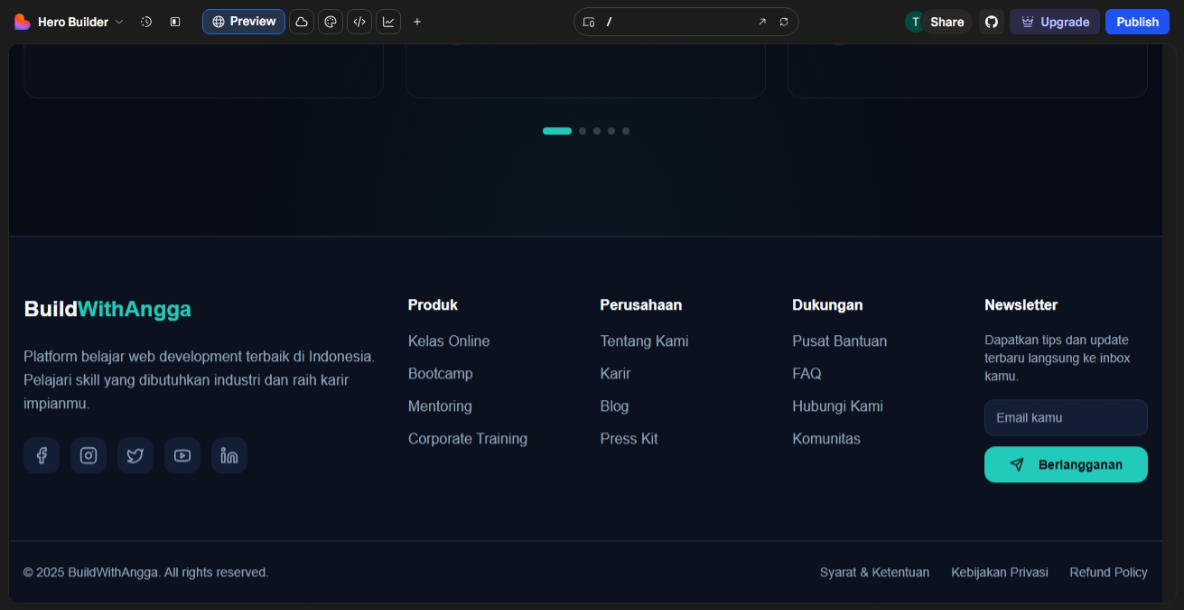The width and height of the screenshot is (1184, 610).
Task: Toggle the sidebar panel icon
Action: click(x=175, y=22)
